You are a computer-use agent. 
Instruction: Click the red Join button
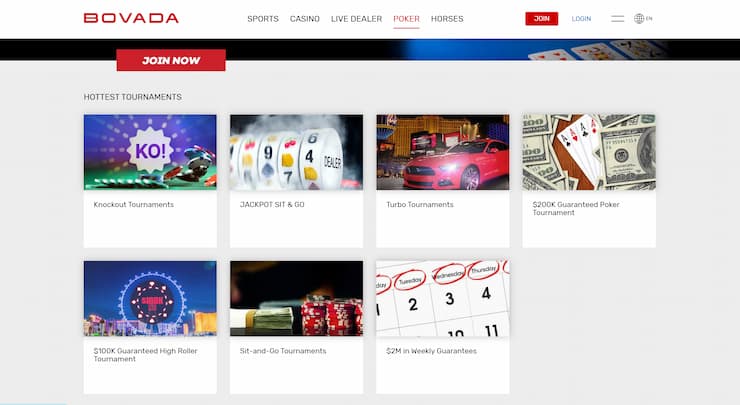coord(542,18)
